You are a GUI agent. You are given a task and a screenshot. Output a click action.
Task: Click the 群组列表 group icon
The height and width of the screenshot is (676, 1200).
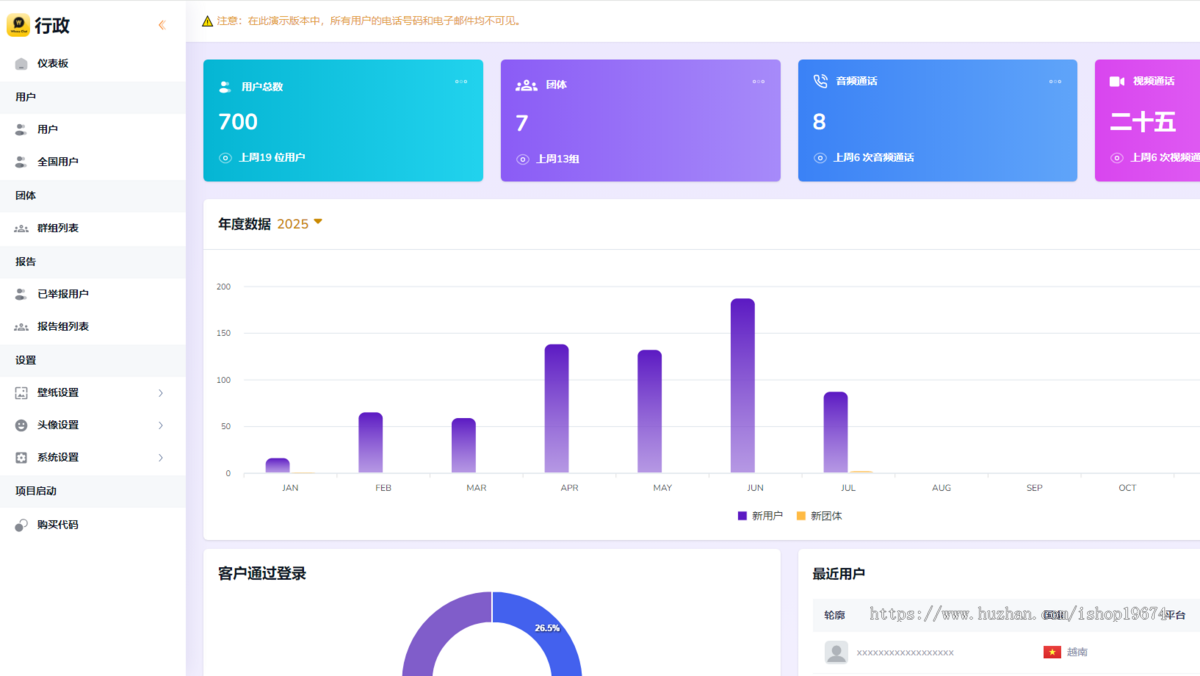[21, 228]
